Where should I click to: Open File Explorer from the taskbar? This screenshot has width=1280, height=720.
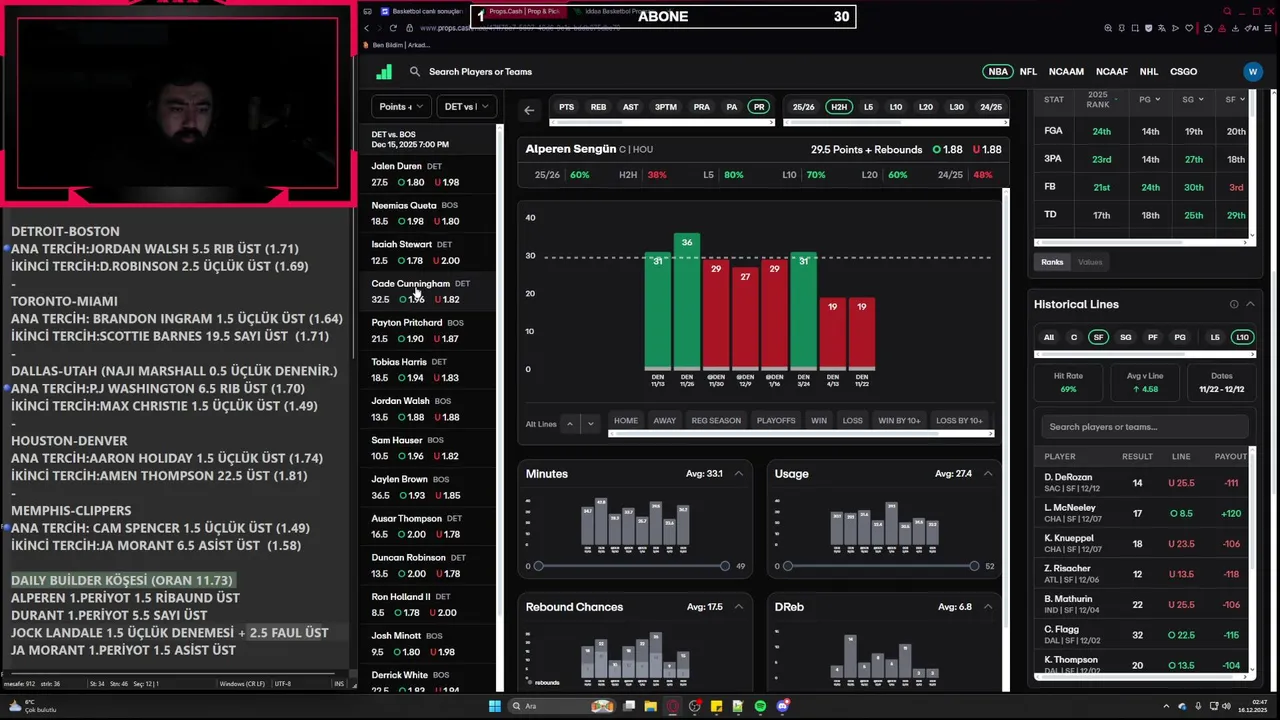point(651,706)
